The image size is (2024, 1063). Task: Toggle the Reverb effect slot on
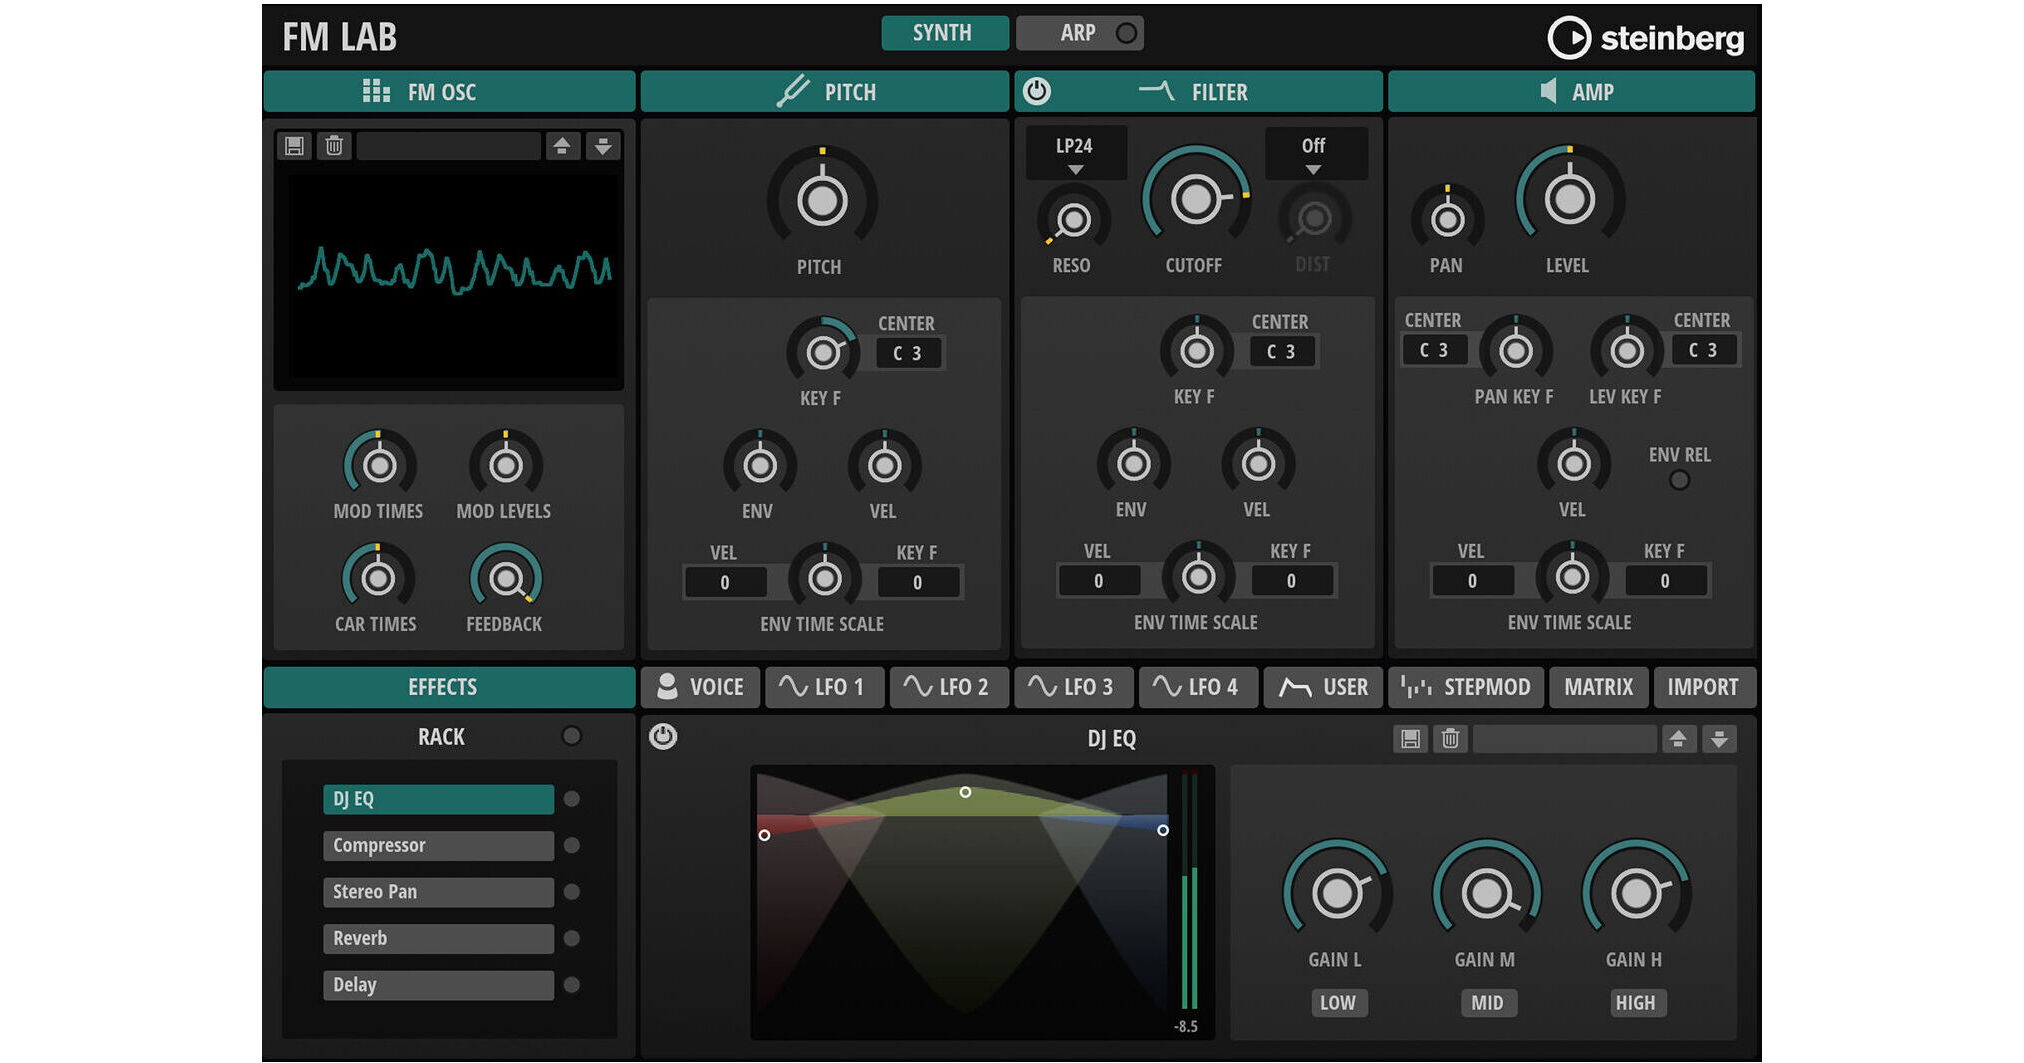(572, 938)
